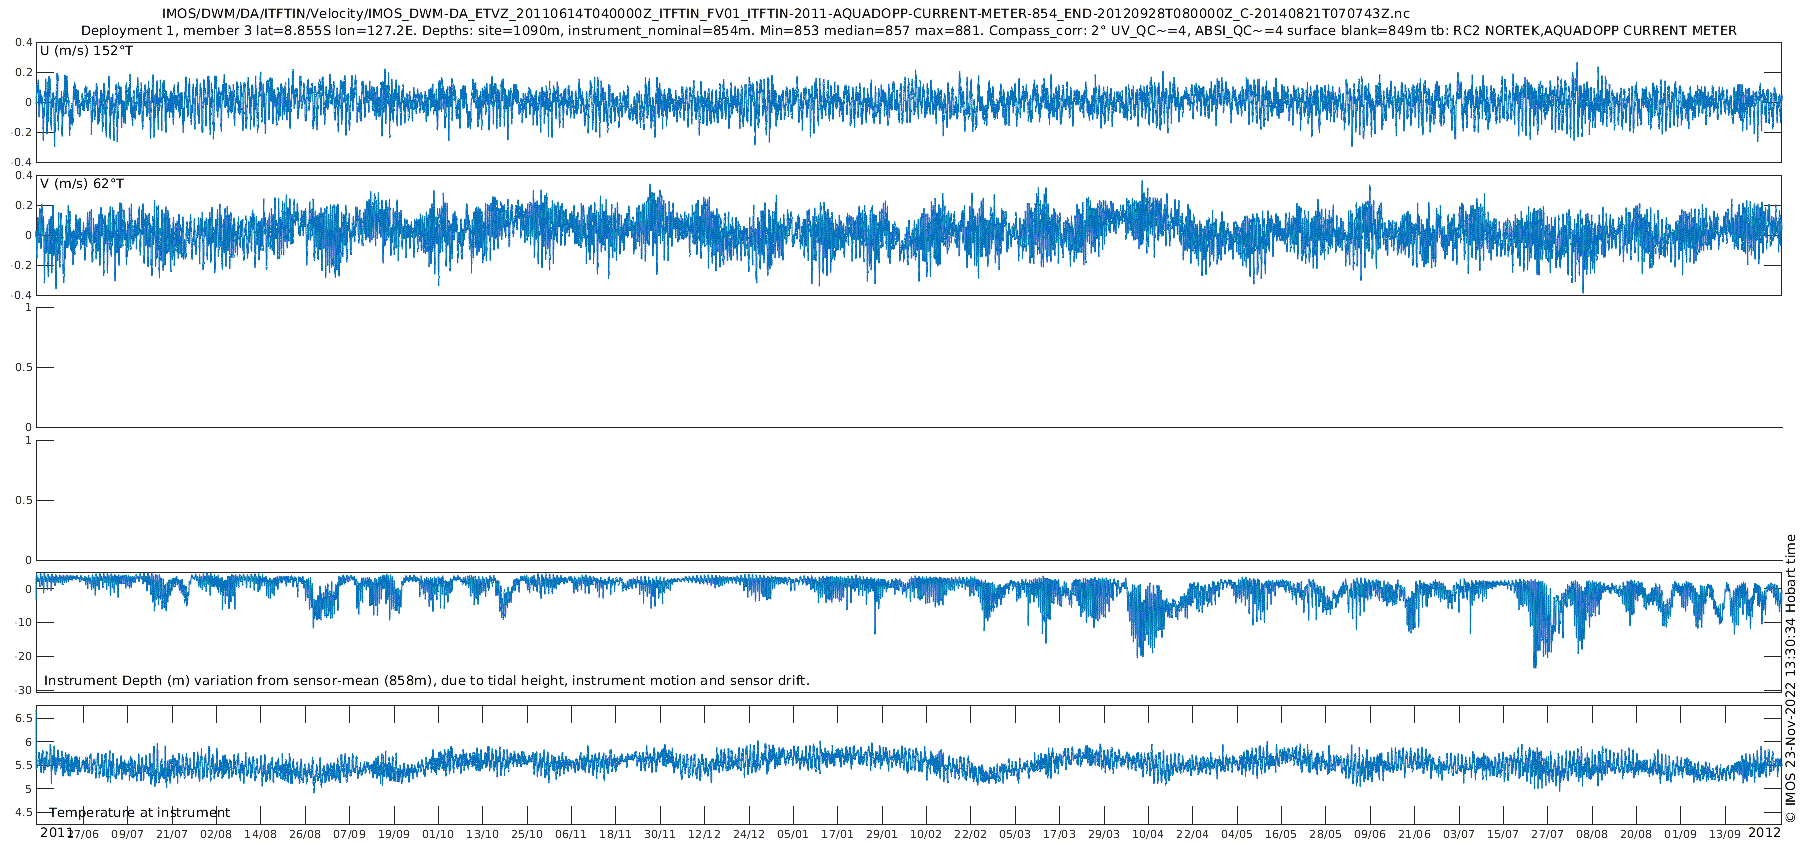Click the 01/09 date tick label
This screenshot has width=1800, height=850.
(1680, 834)
